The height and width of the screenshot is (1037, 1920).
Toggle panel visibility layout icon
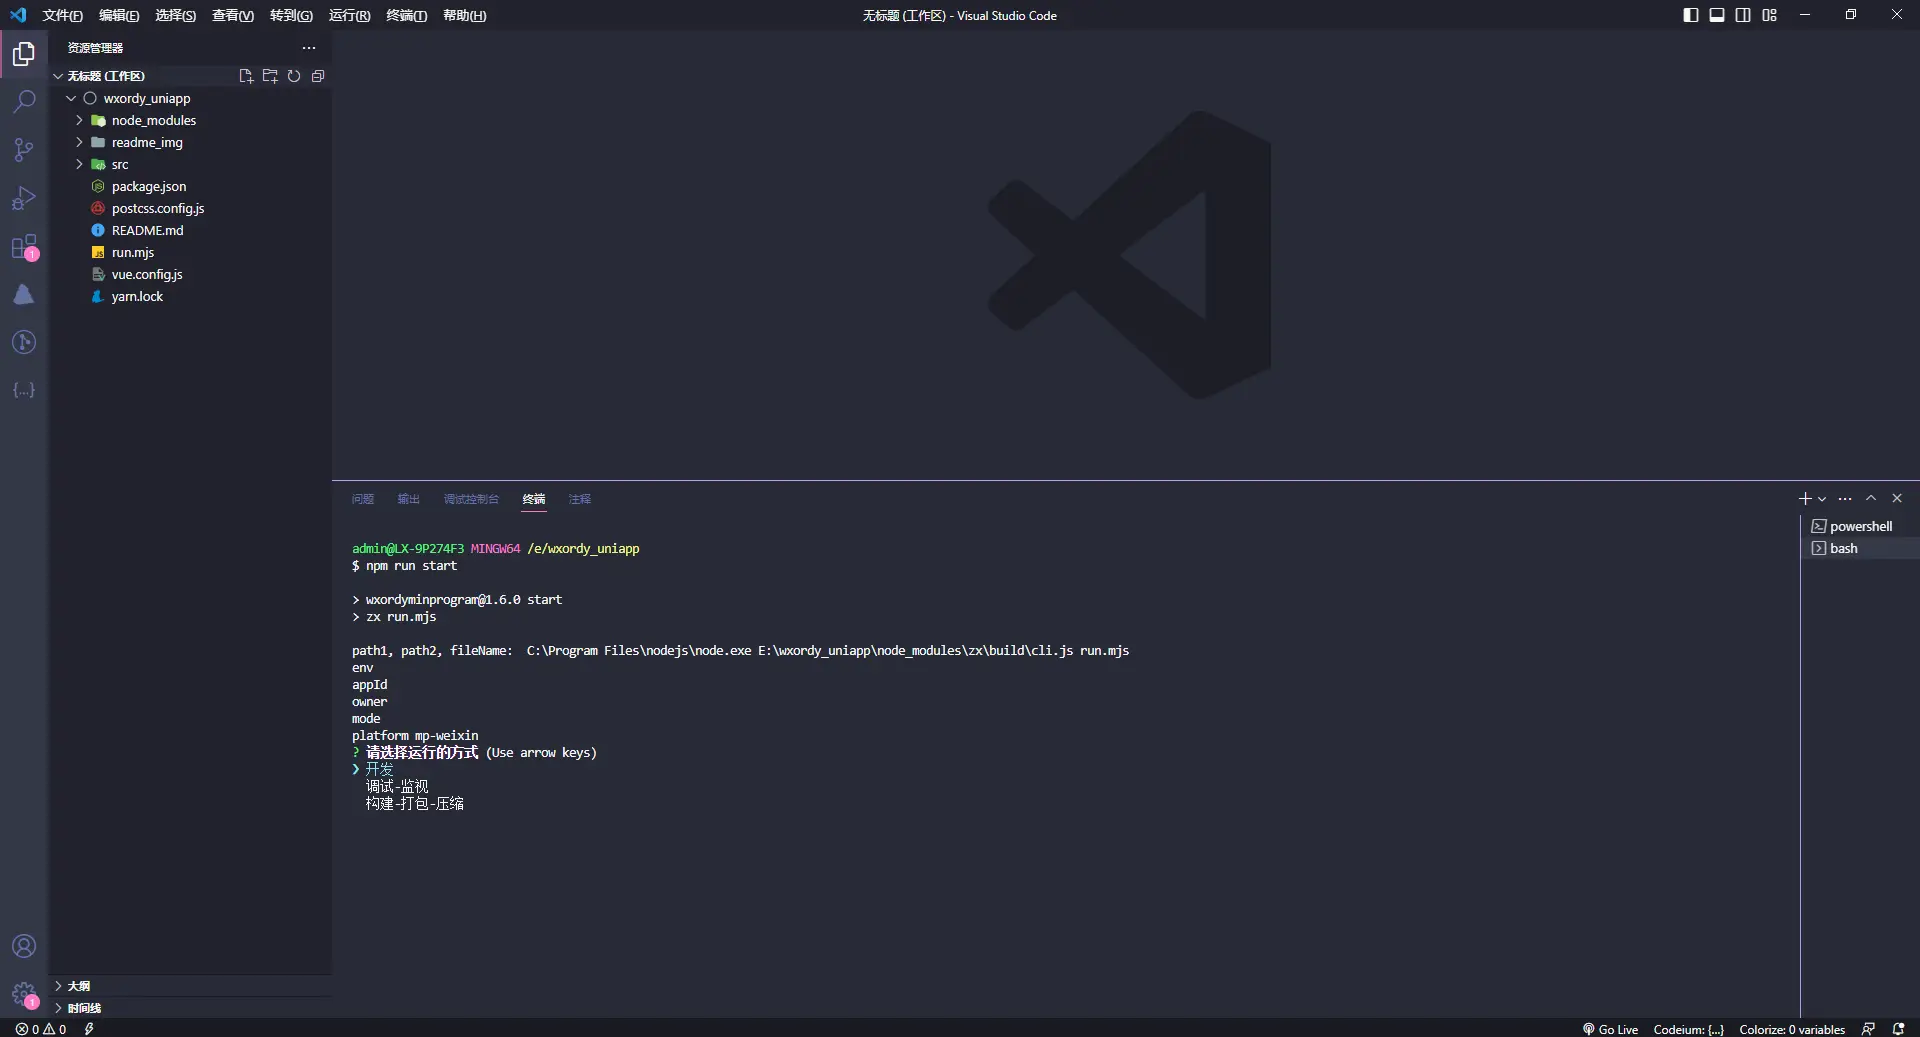pos(1717,15)
